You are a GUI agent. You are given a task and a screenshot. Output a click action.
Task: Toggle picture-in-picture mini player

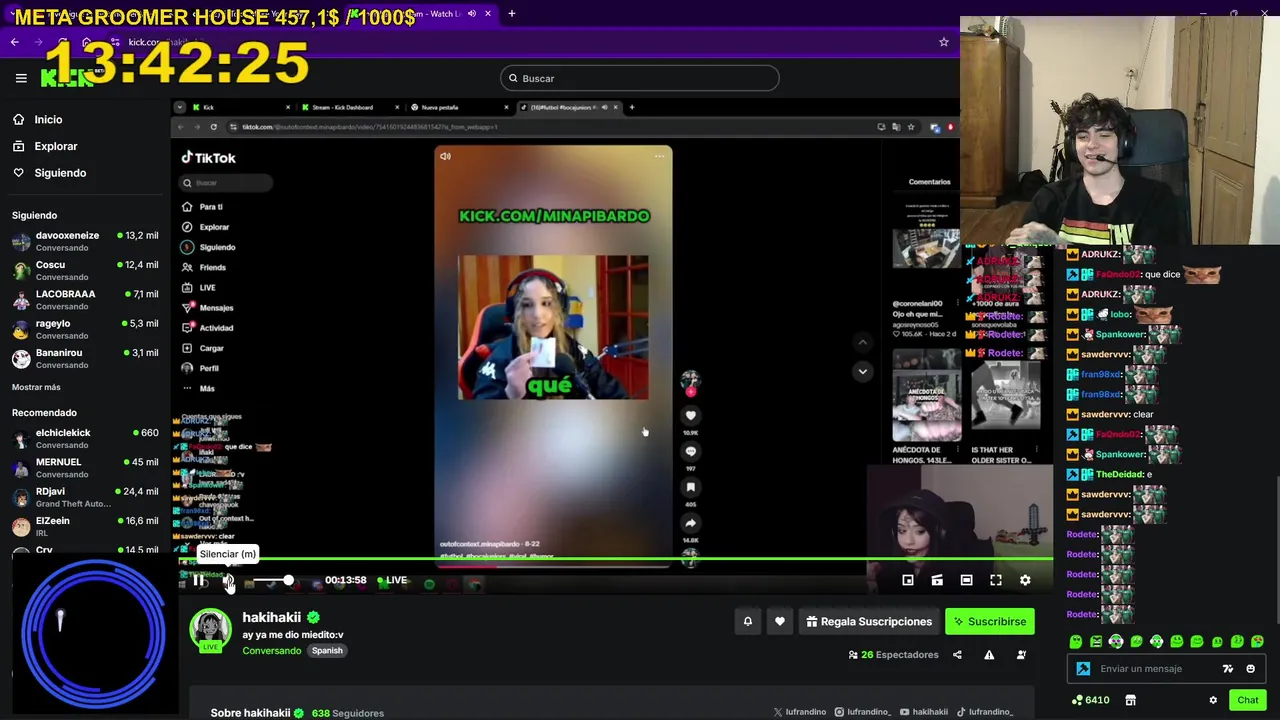908,580
